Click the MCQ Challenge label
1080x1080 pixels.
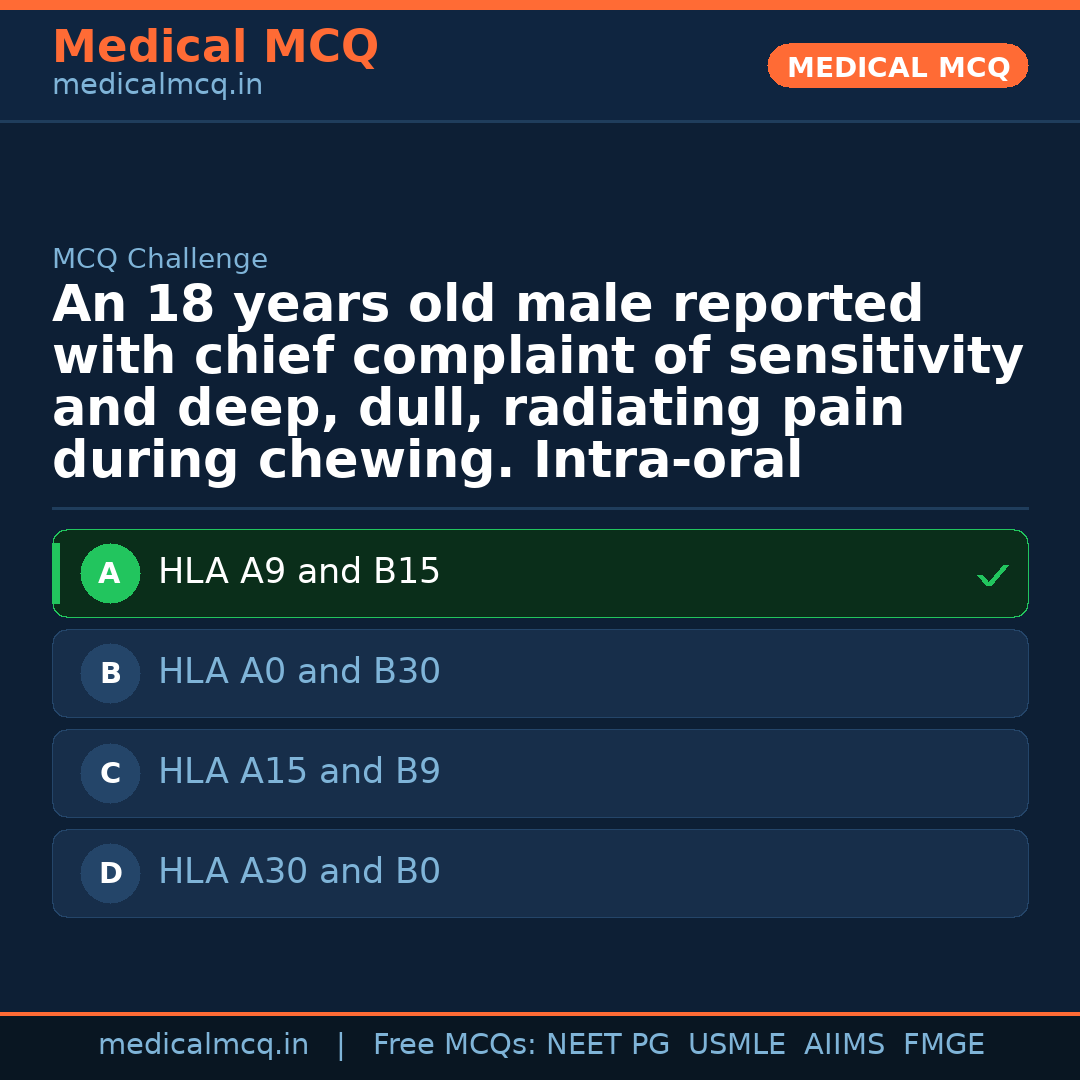coord(160,258)
